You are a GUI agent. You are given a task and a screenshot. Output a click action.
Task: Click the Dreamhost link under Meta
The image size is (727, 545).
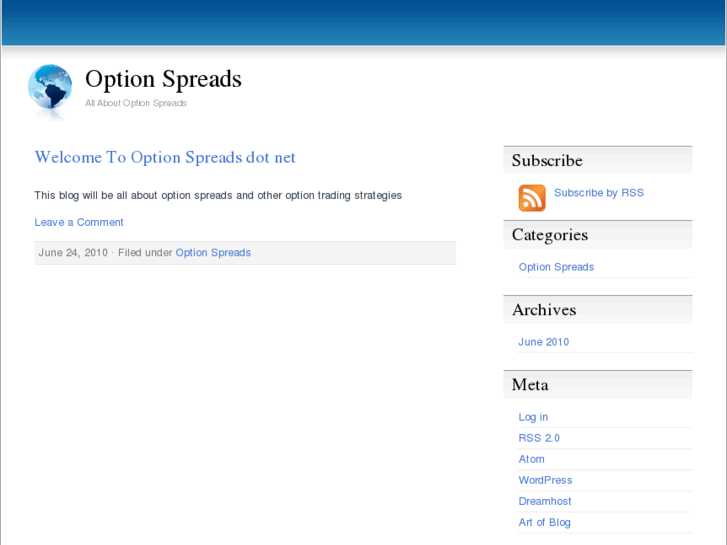click(545, 501)
